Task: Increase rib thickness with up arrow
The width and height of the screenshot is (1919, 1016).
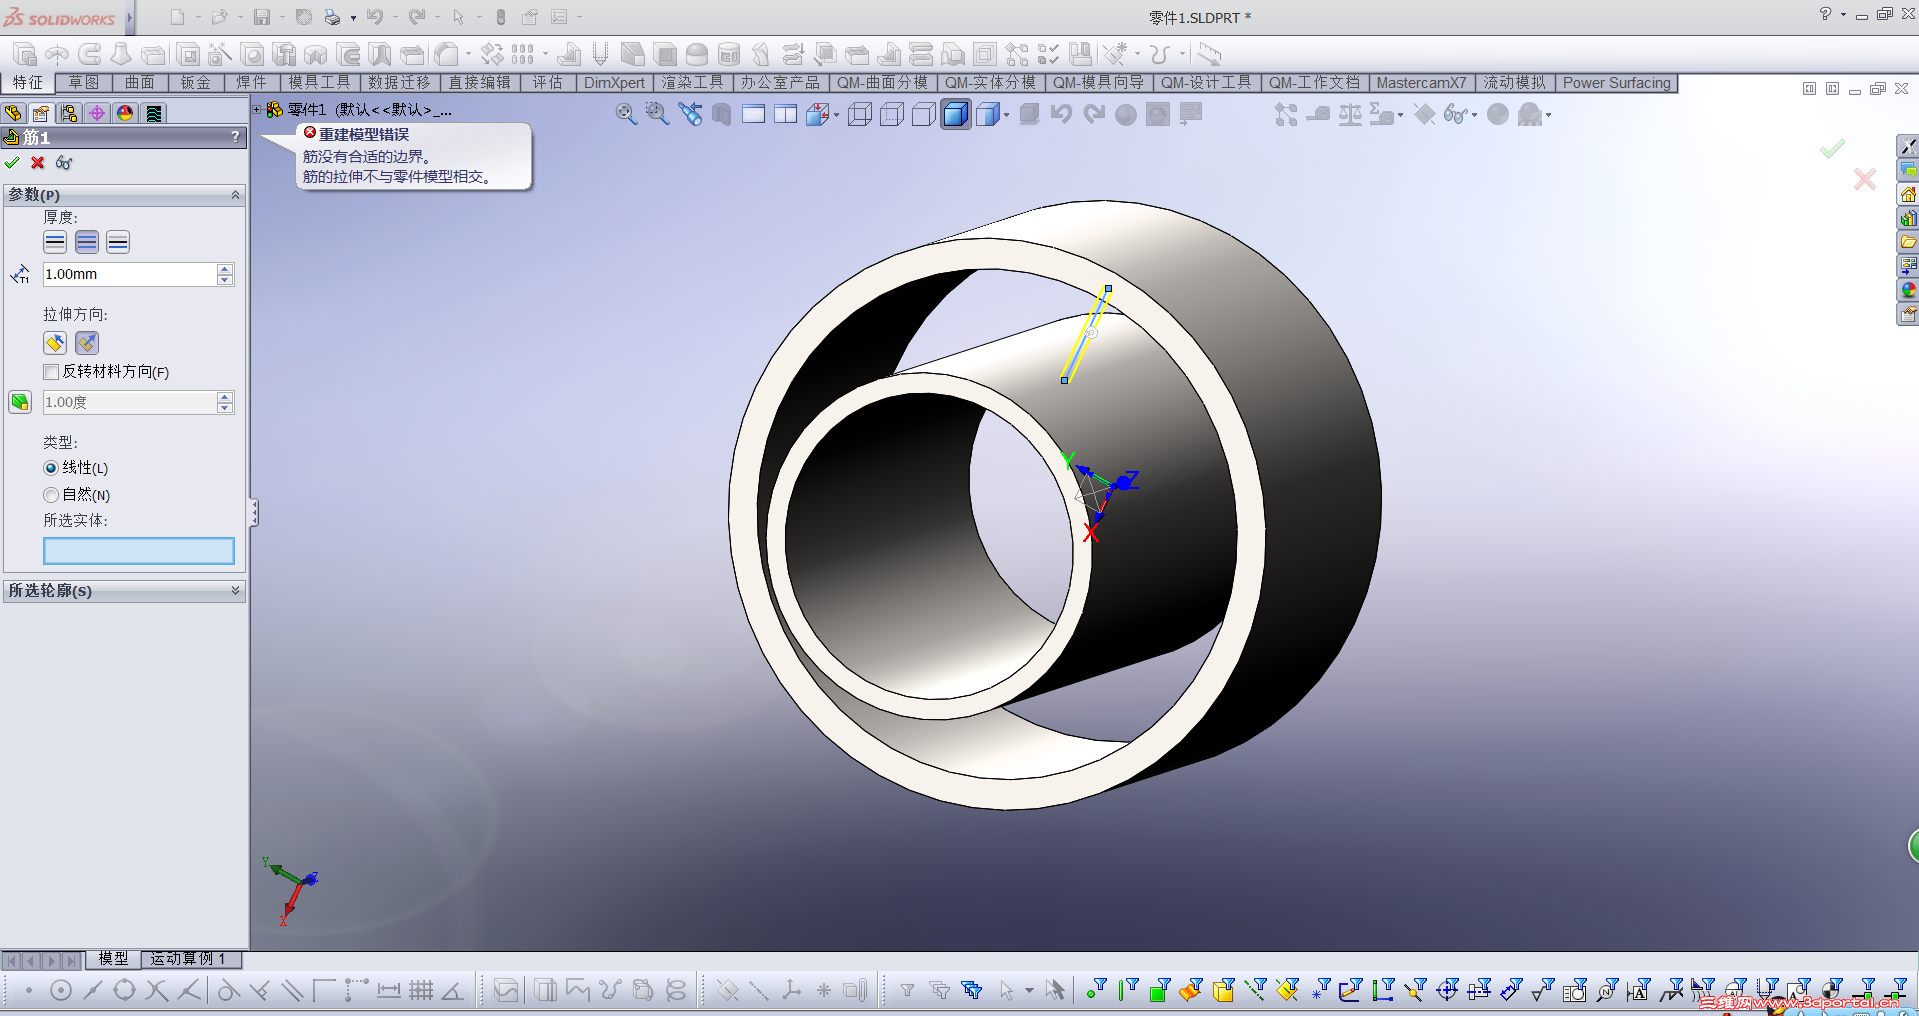Action: click(225, 269)
